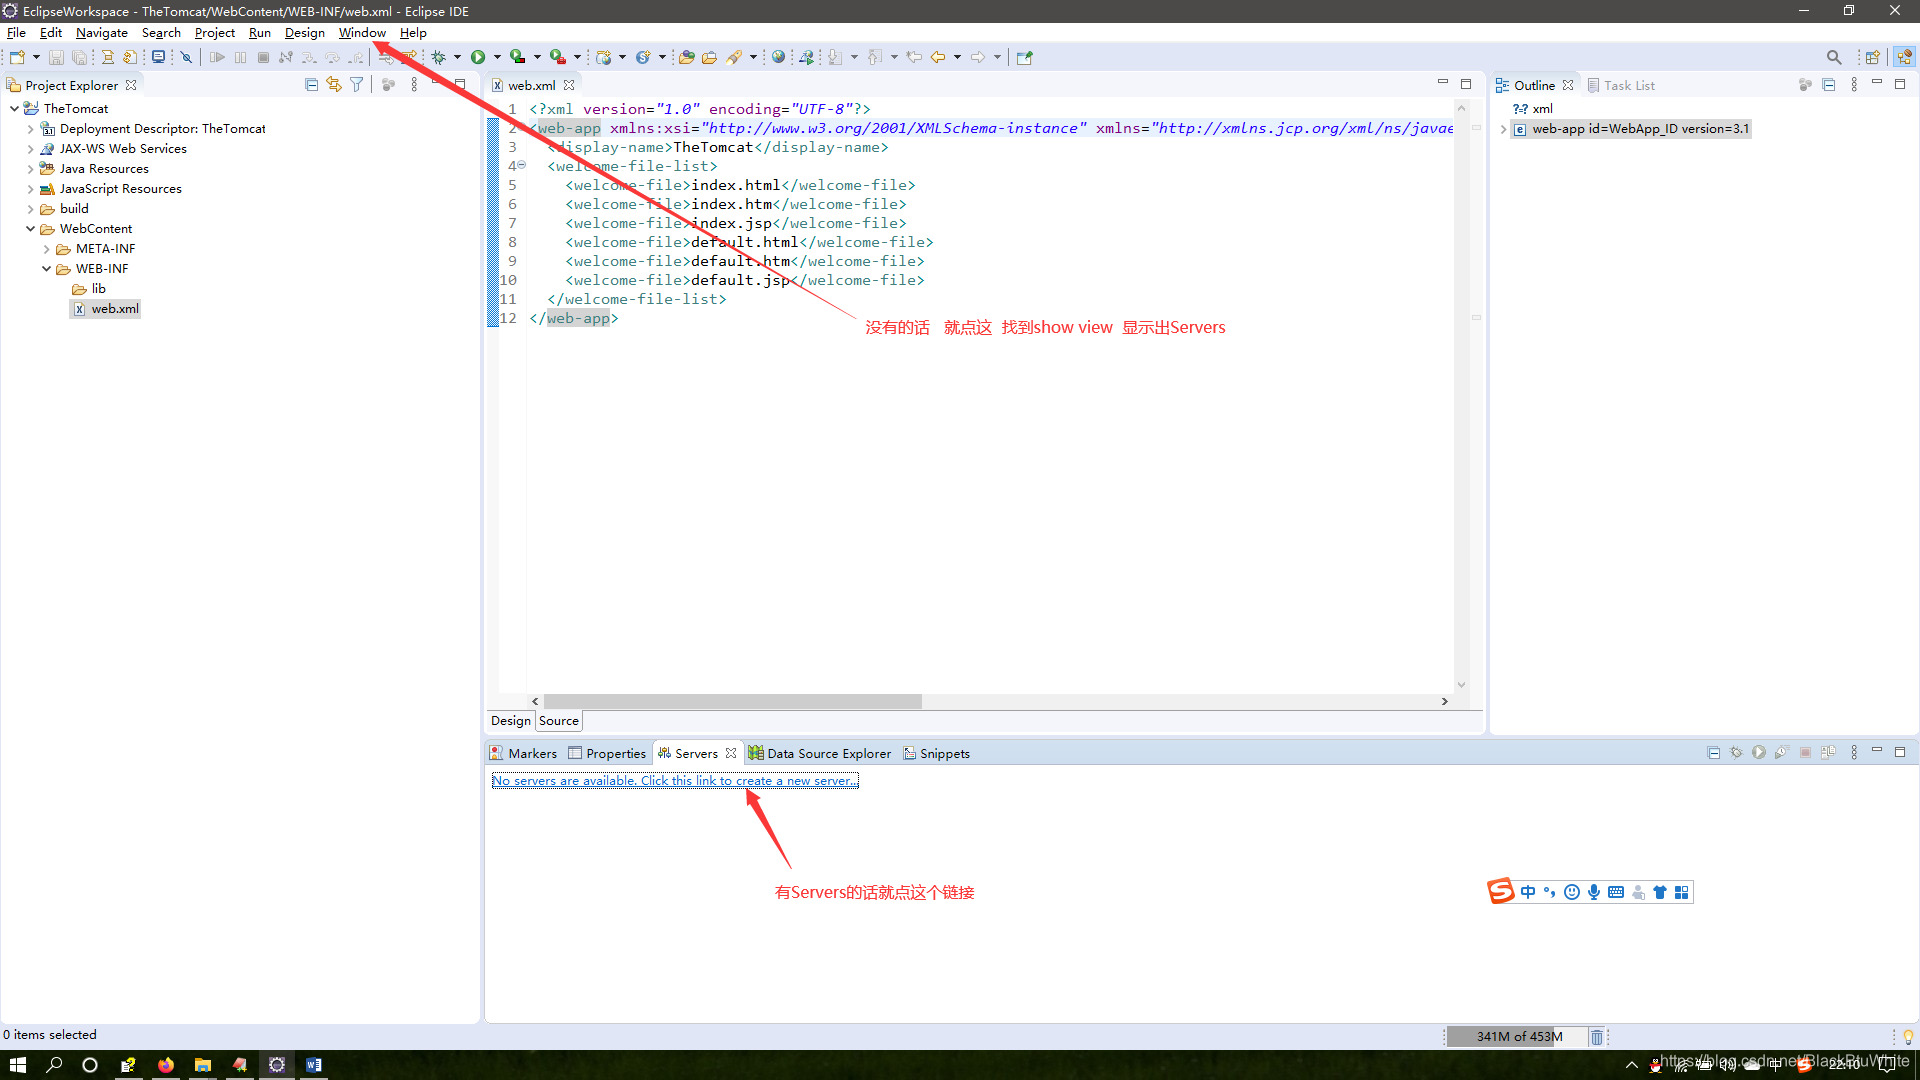Expand Deployment Descriptor: TheTomcat node
Viewport: 1920px width, 1080px height.
tap(30, 129)
